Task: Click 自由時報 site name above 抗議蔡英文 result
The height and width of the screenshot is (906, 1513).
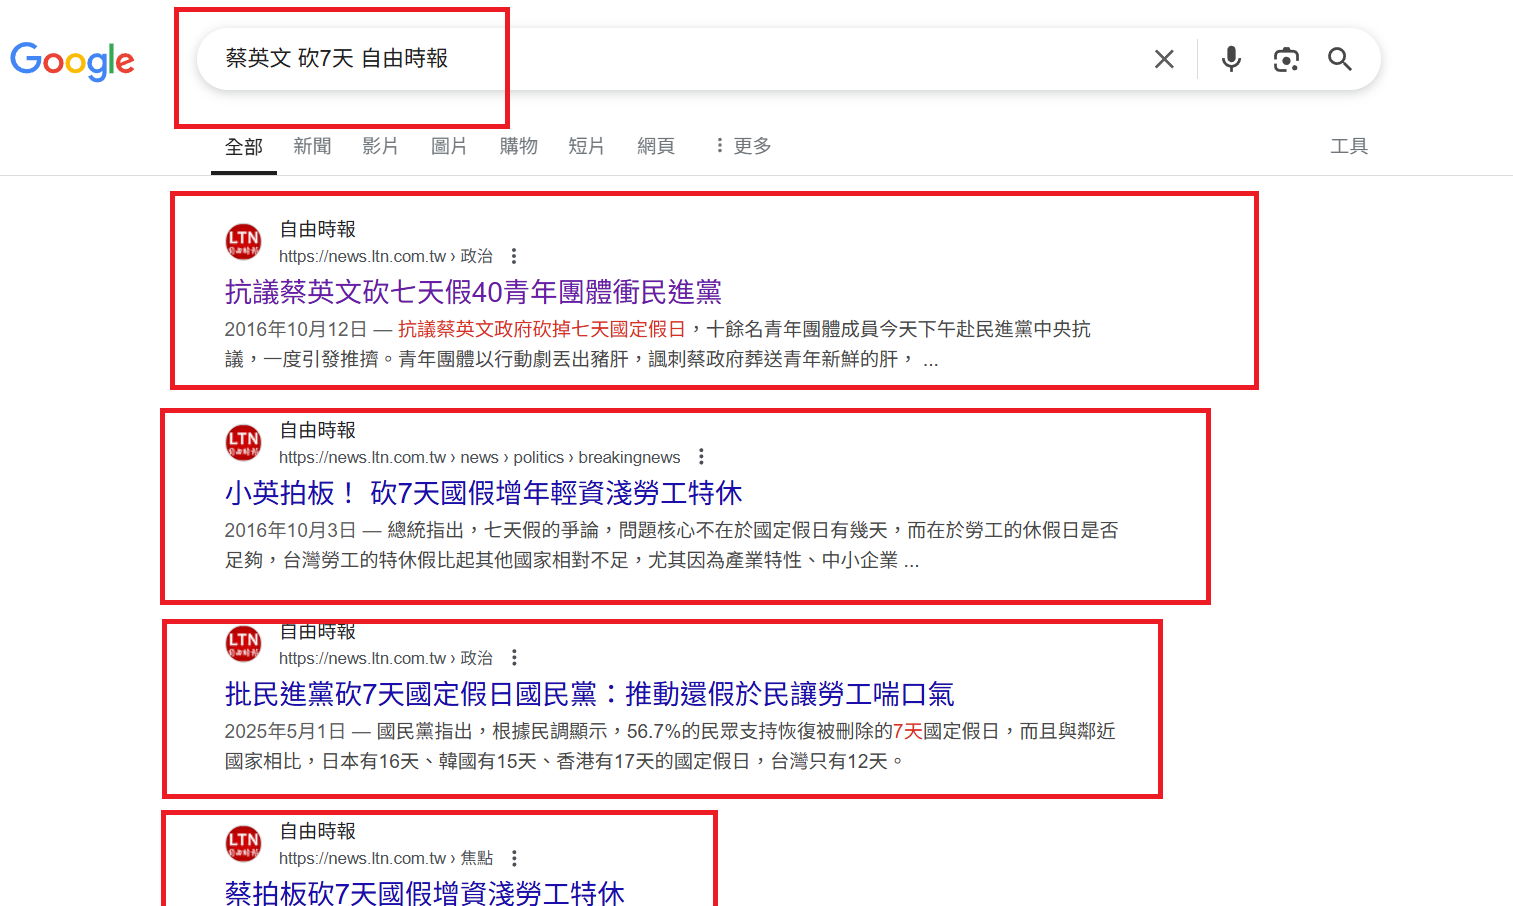Action: pyautogui.click(x=317, y=229)
